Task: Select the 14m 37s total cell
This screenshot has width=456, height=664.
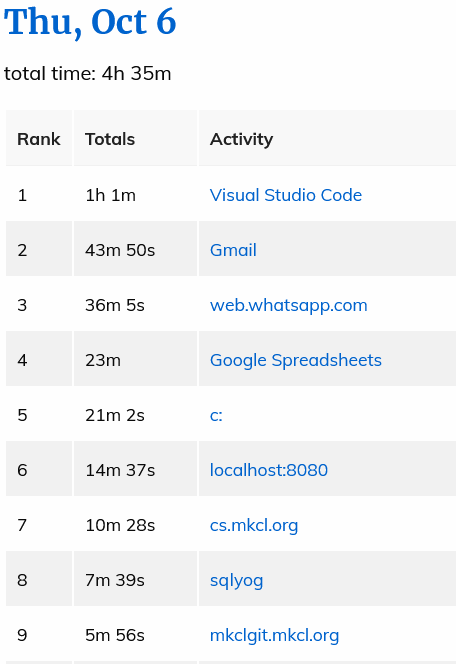Action: coord(135,470)
